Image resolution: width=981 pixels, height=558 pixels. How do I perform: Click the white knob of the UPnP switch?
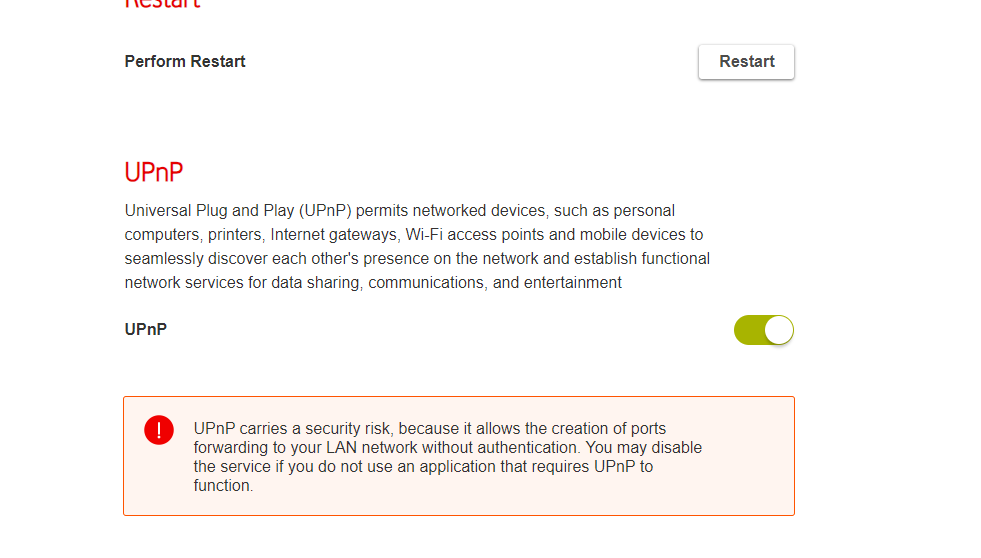tap(778, 330)
